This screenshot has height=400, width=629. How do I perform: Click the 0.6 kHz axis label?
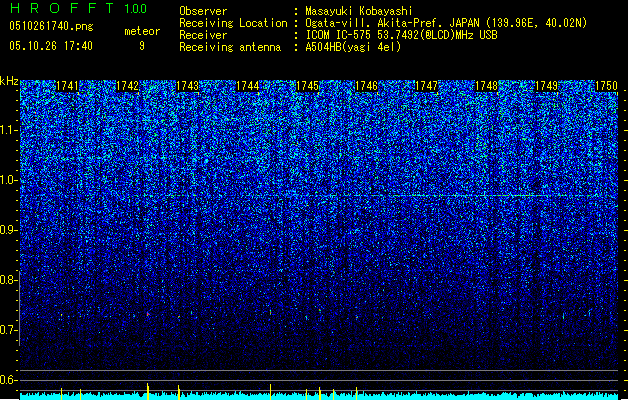pos(9,380)
